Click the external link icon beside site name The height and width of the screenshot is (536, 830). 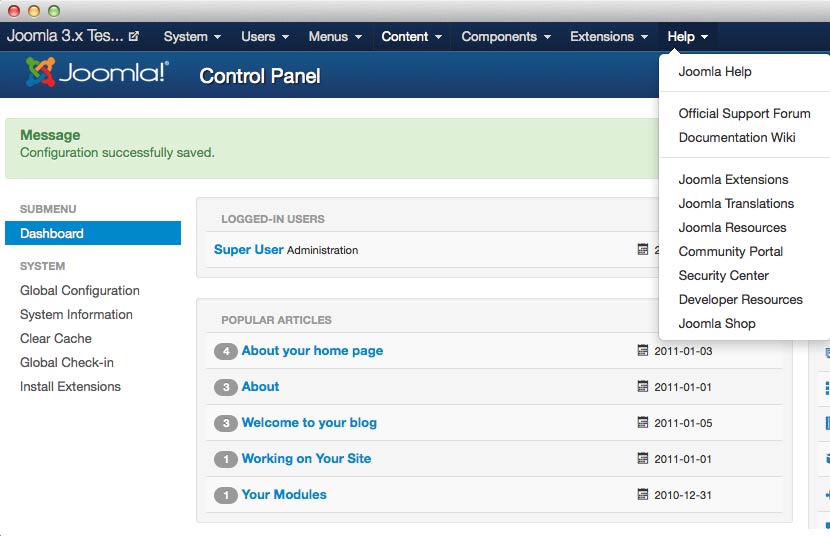[x=134, y=37]
